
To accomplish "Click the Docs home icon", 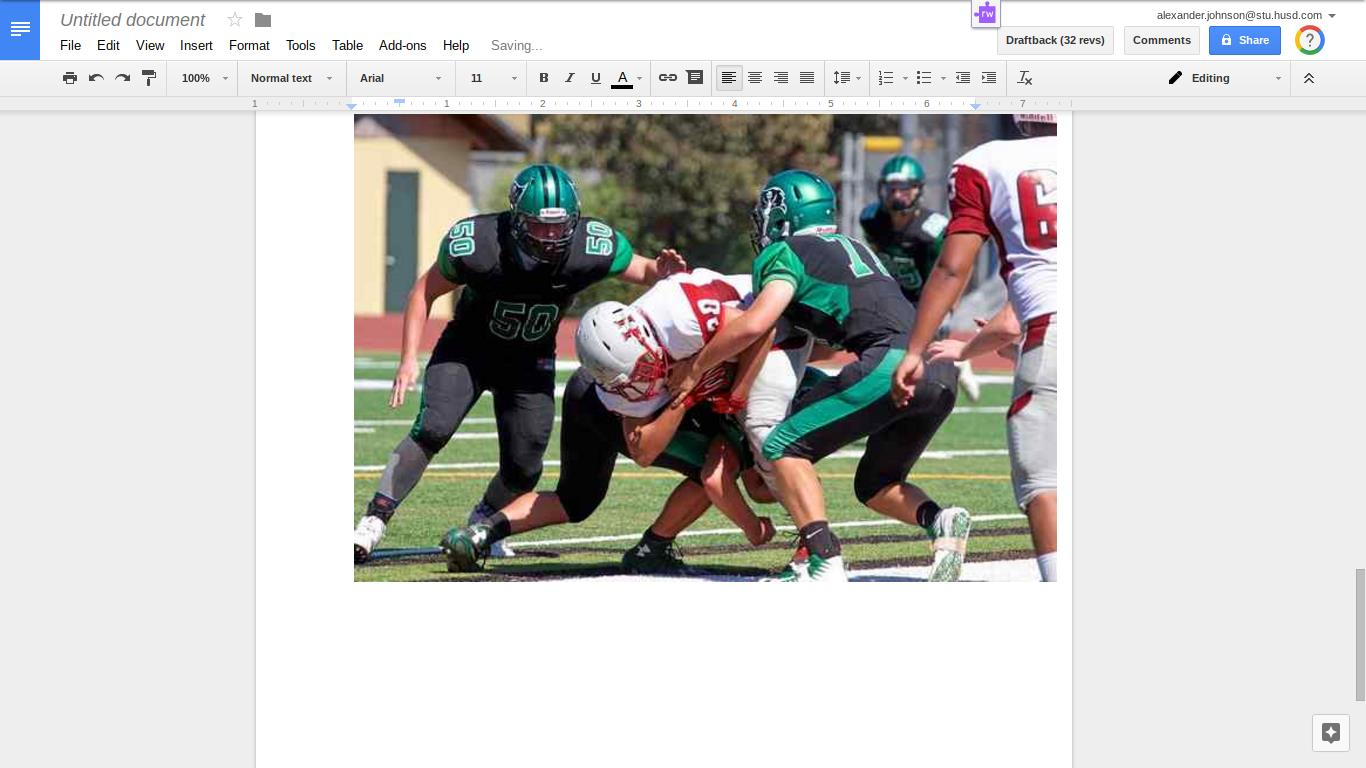I will tap(20, 30).
